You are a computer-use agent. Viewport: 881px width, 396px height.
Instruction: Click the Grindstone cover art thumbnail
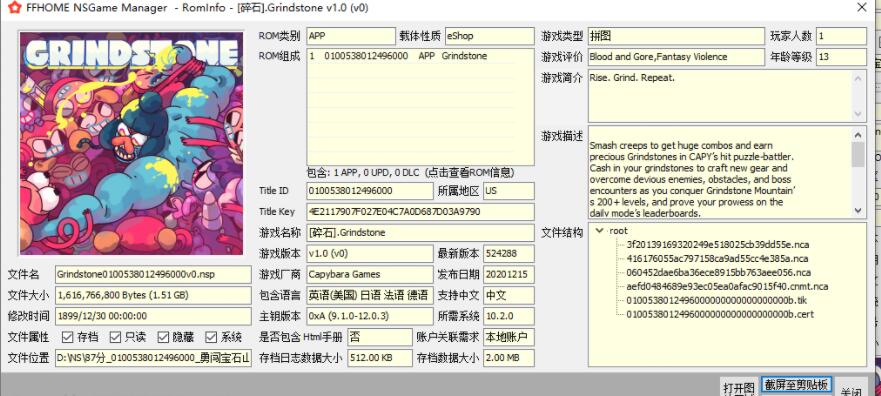pos(131,143)
